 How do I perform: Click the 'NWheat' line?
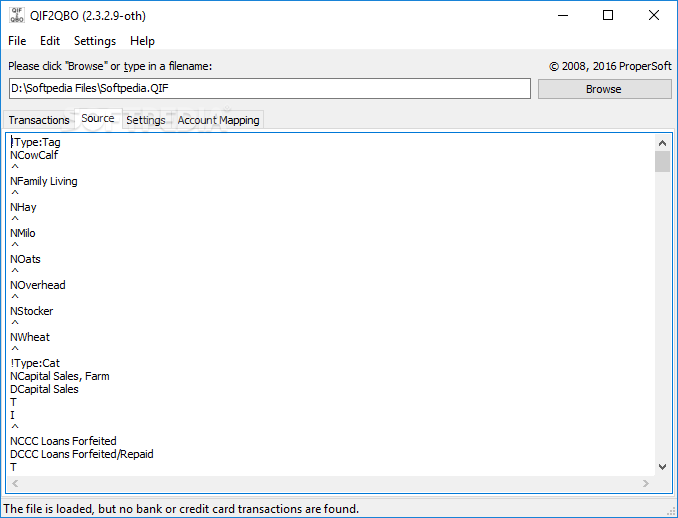[30, 337]
